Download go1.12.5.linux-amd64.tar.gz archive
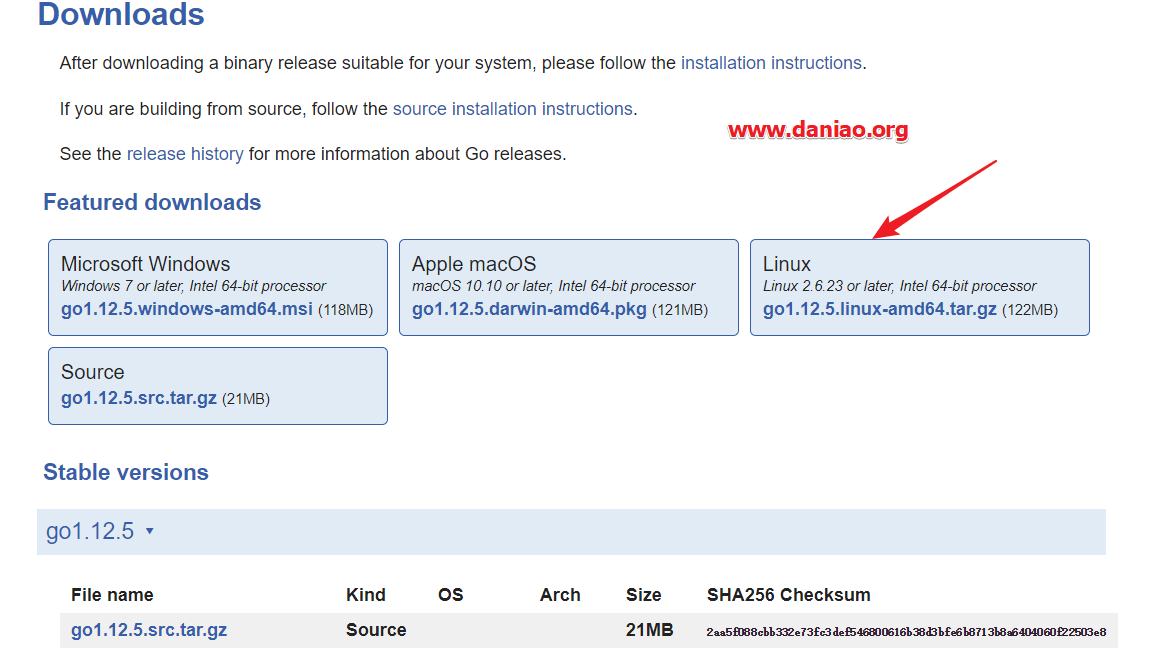 [x=880, y=309]
